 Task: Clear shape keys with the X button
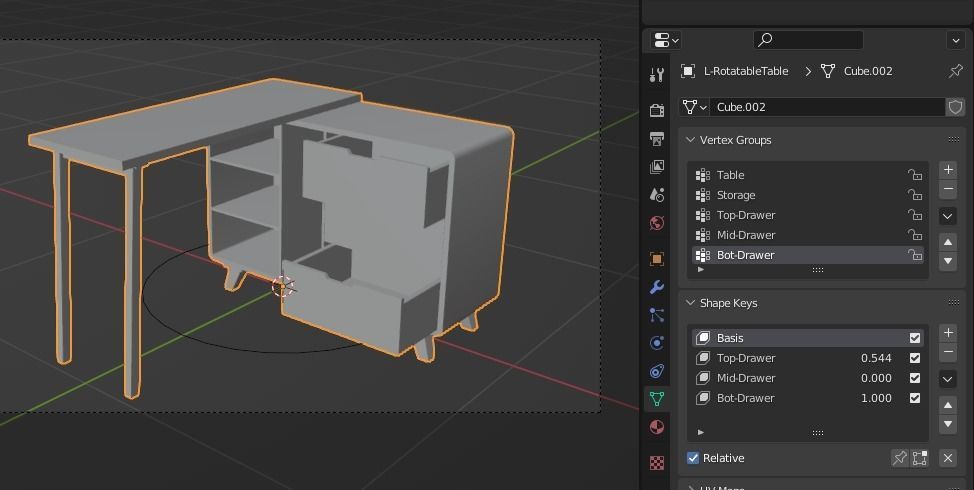[x=948, y=458]
